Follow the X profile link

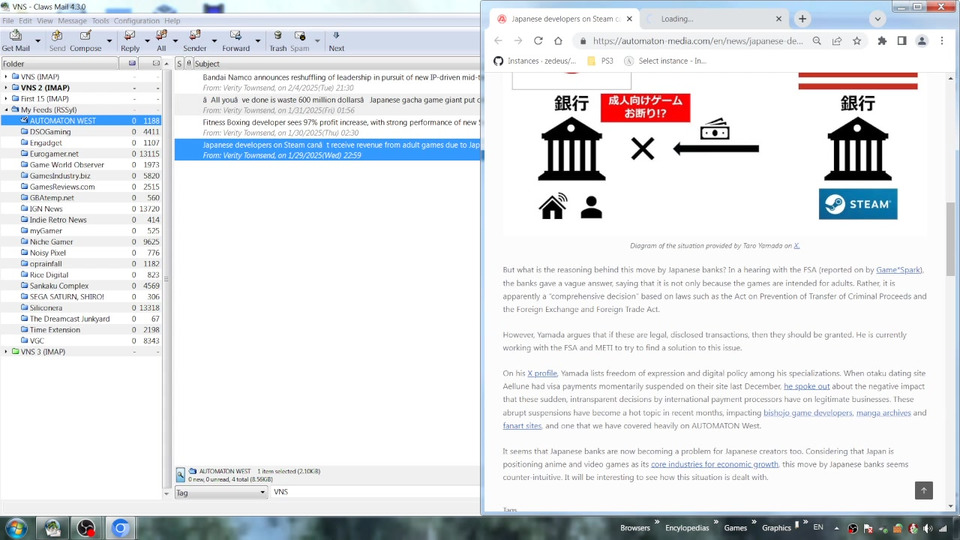pyautogui.click(x=542, y=373)
